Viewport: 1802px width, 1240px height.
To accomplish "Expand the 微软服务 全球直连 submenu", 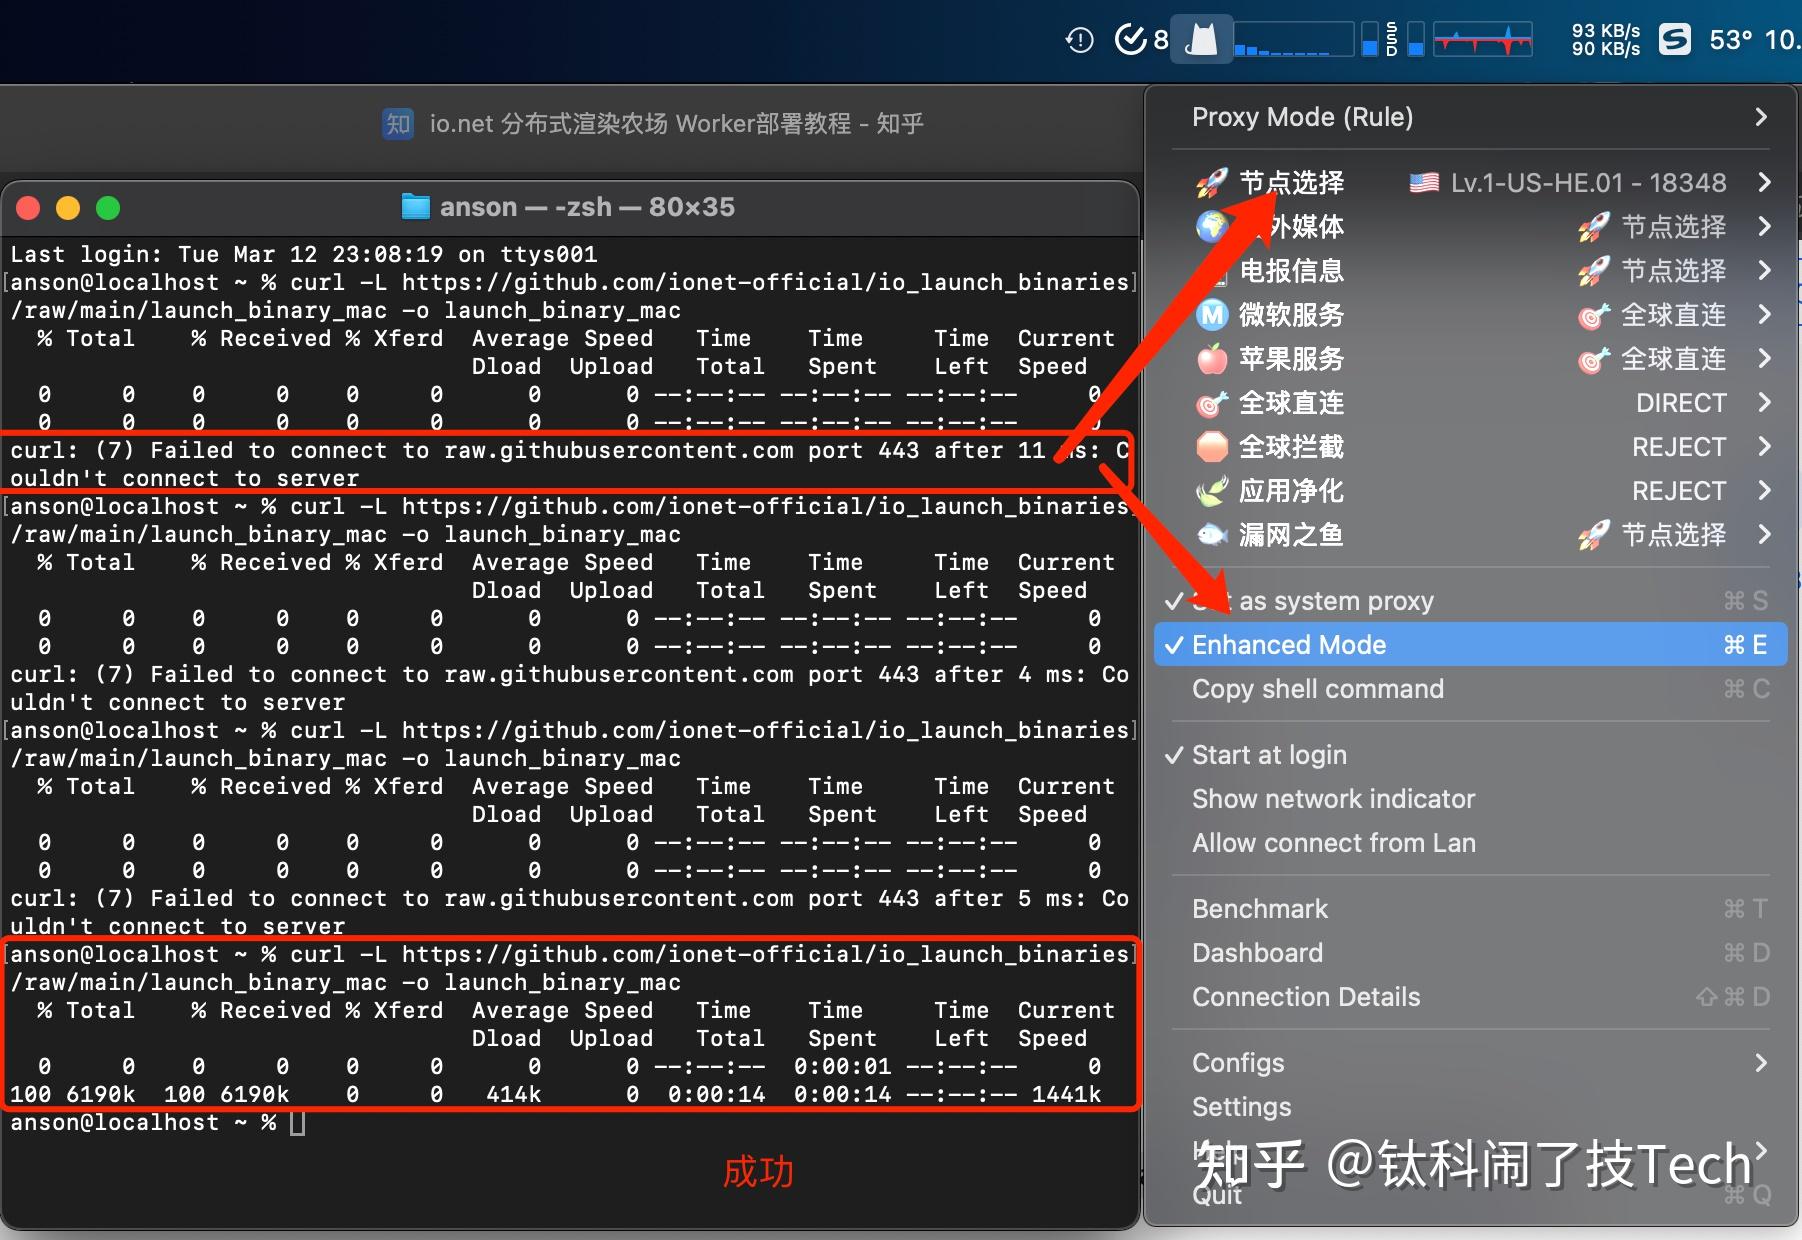I will (1471, 315).
